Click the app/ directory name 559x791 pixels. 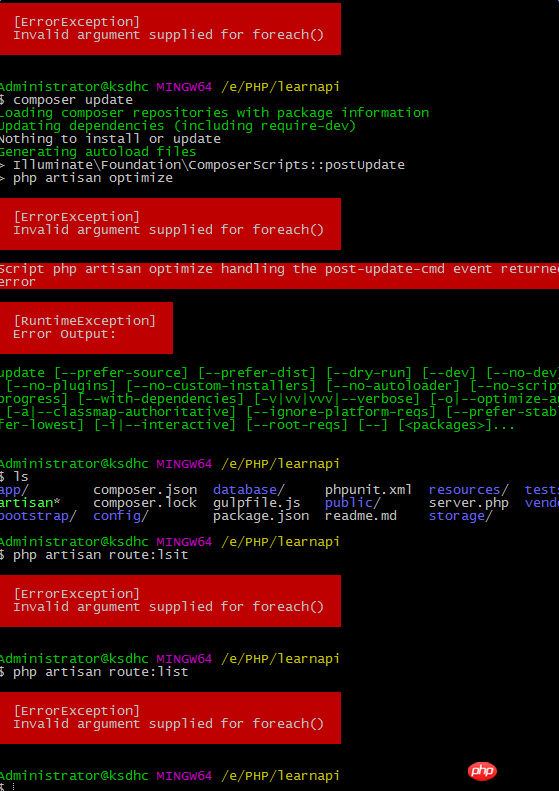point(15,490)
